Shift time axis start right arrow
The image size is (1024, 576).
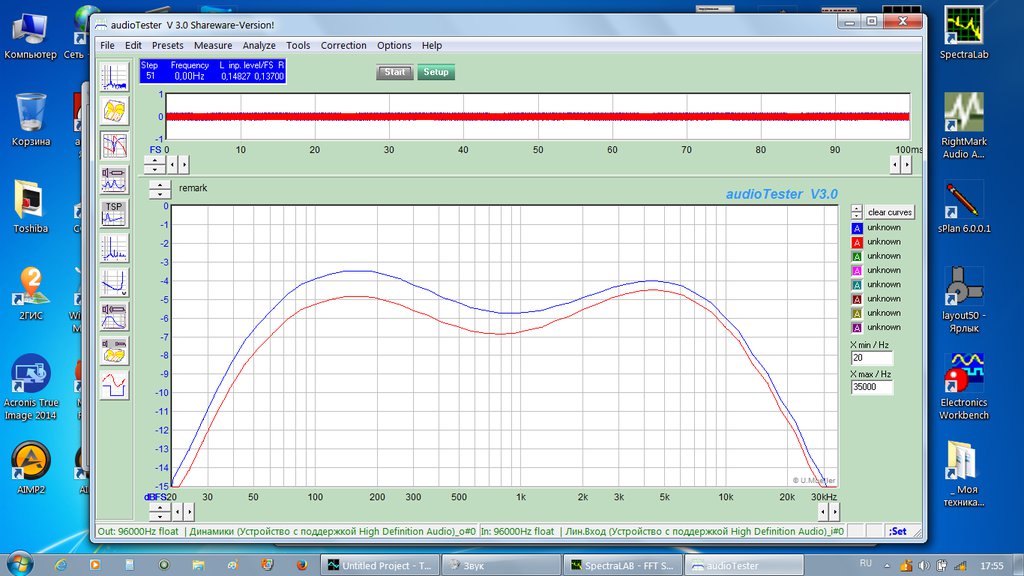pyautogui.click(x=184, y=165)
